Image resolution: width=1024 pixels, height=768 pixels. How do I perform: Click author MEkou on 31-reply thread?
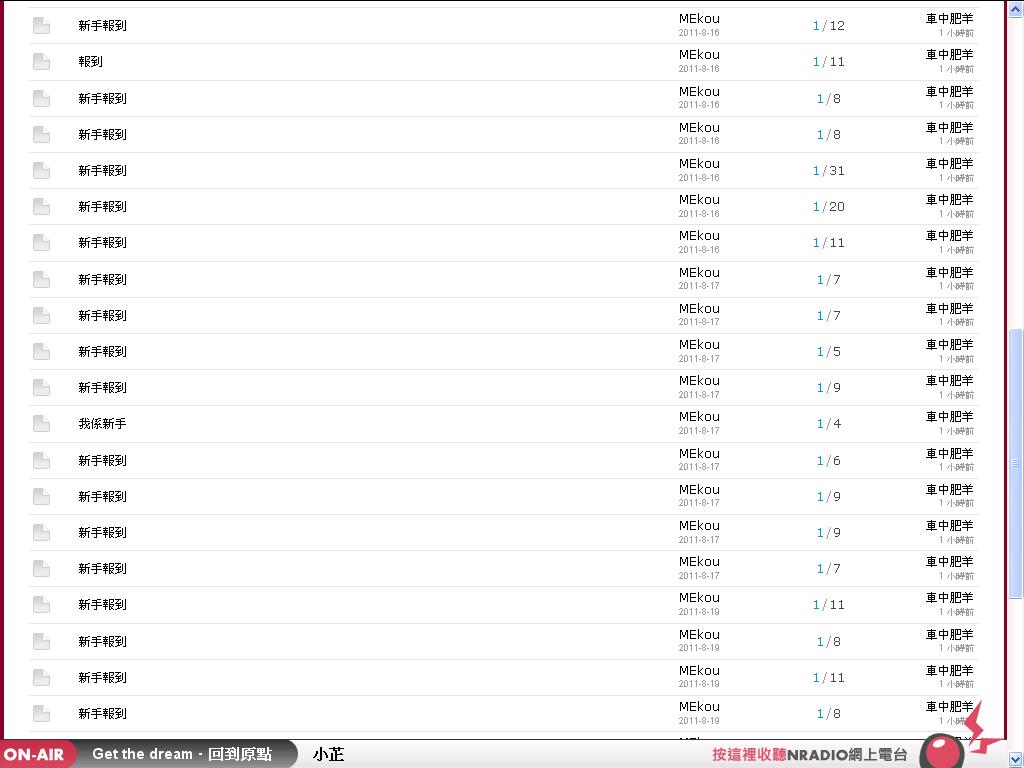[699, 164]
